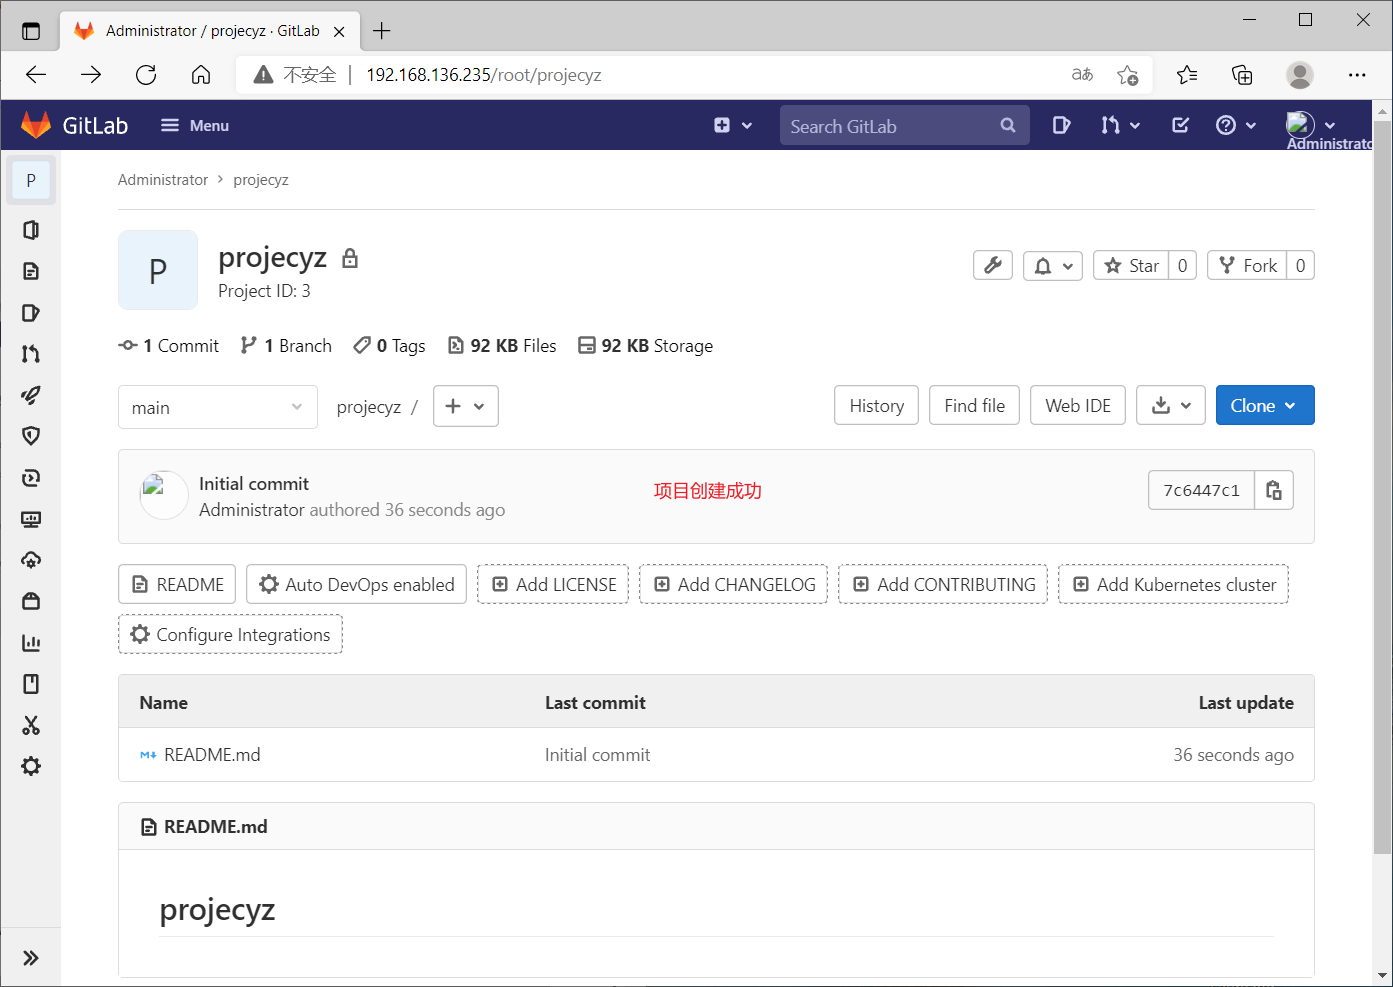Viewport: 1393px width, 987px height.
Task: Open the Web IDE button
Action: (x=1078, y=405)
